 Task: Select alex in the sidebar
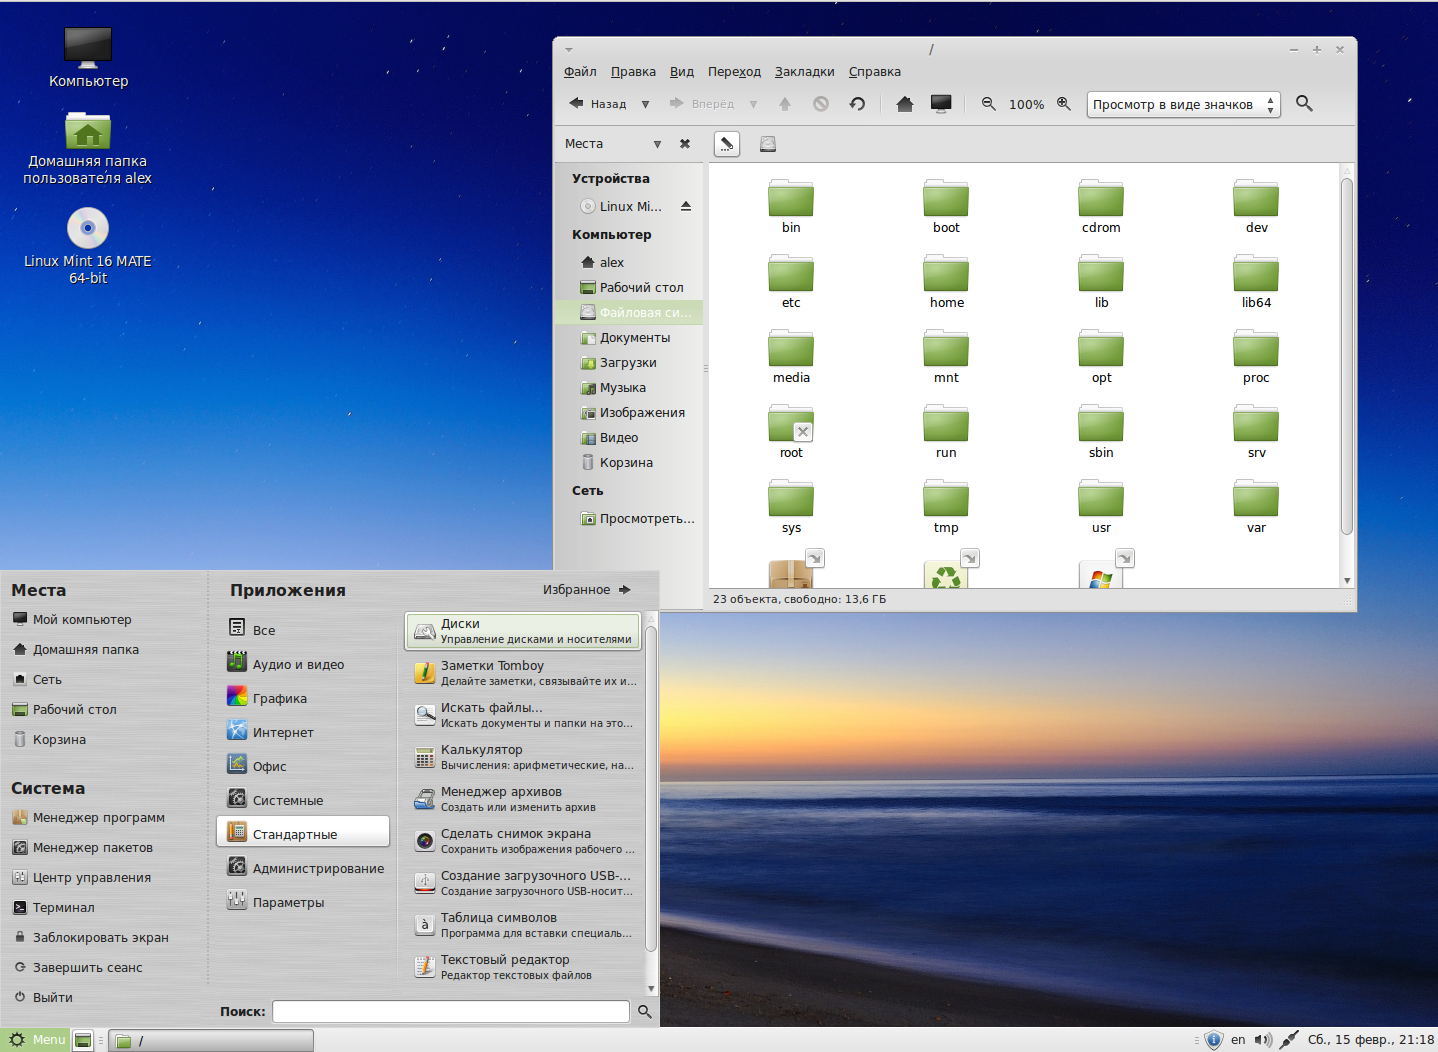click(629, 263)
